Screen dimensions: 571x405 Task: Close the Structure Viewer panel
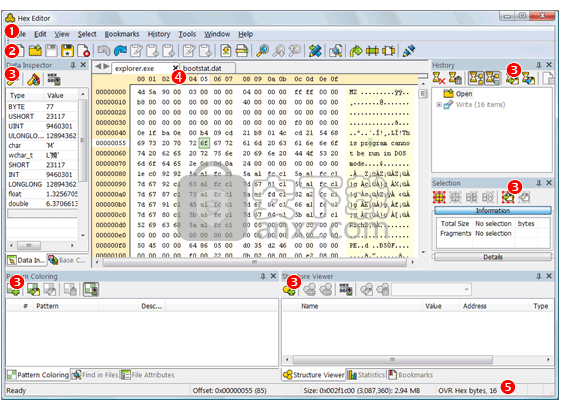coord(549,276)
